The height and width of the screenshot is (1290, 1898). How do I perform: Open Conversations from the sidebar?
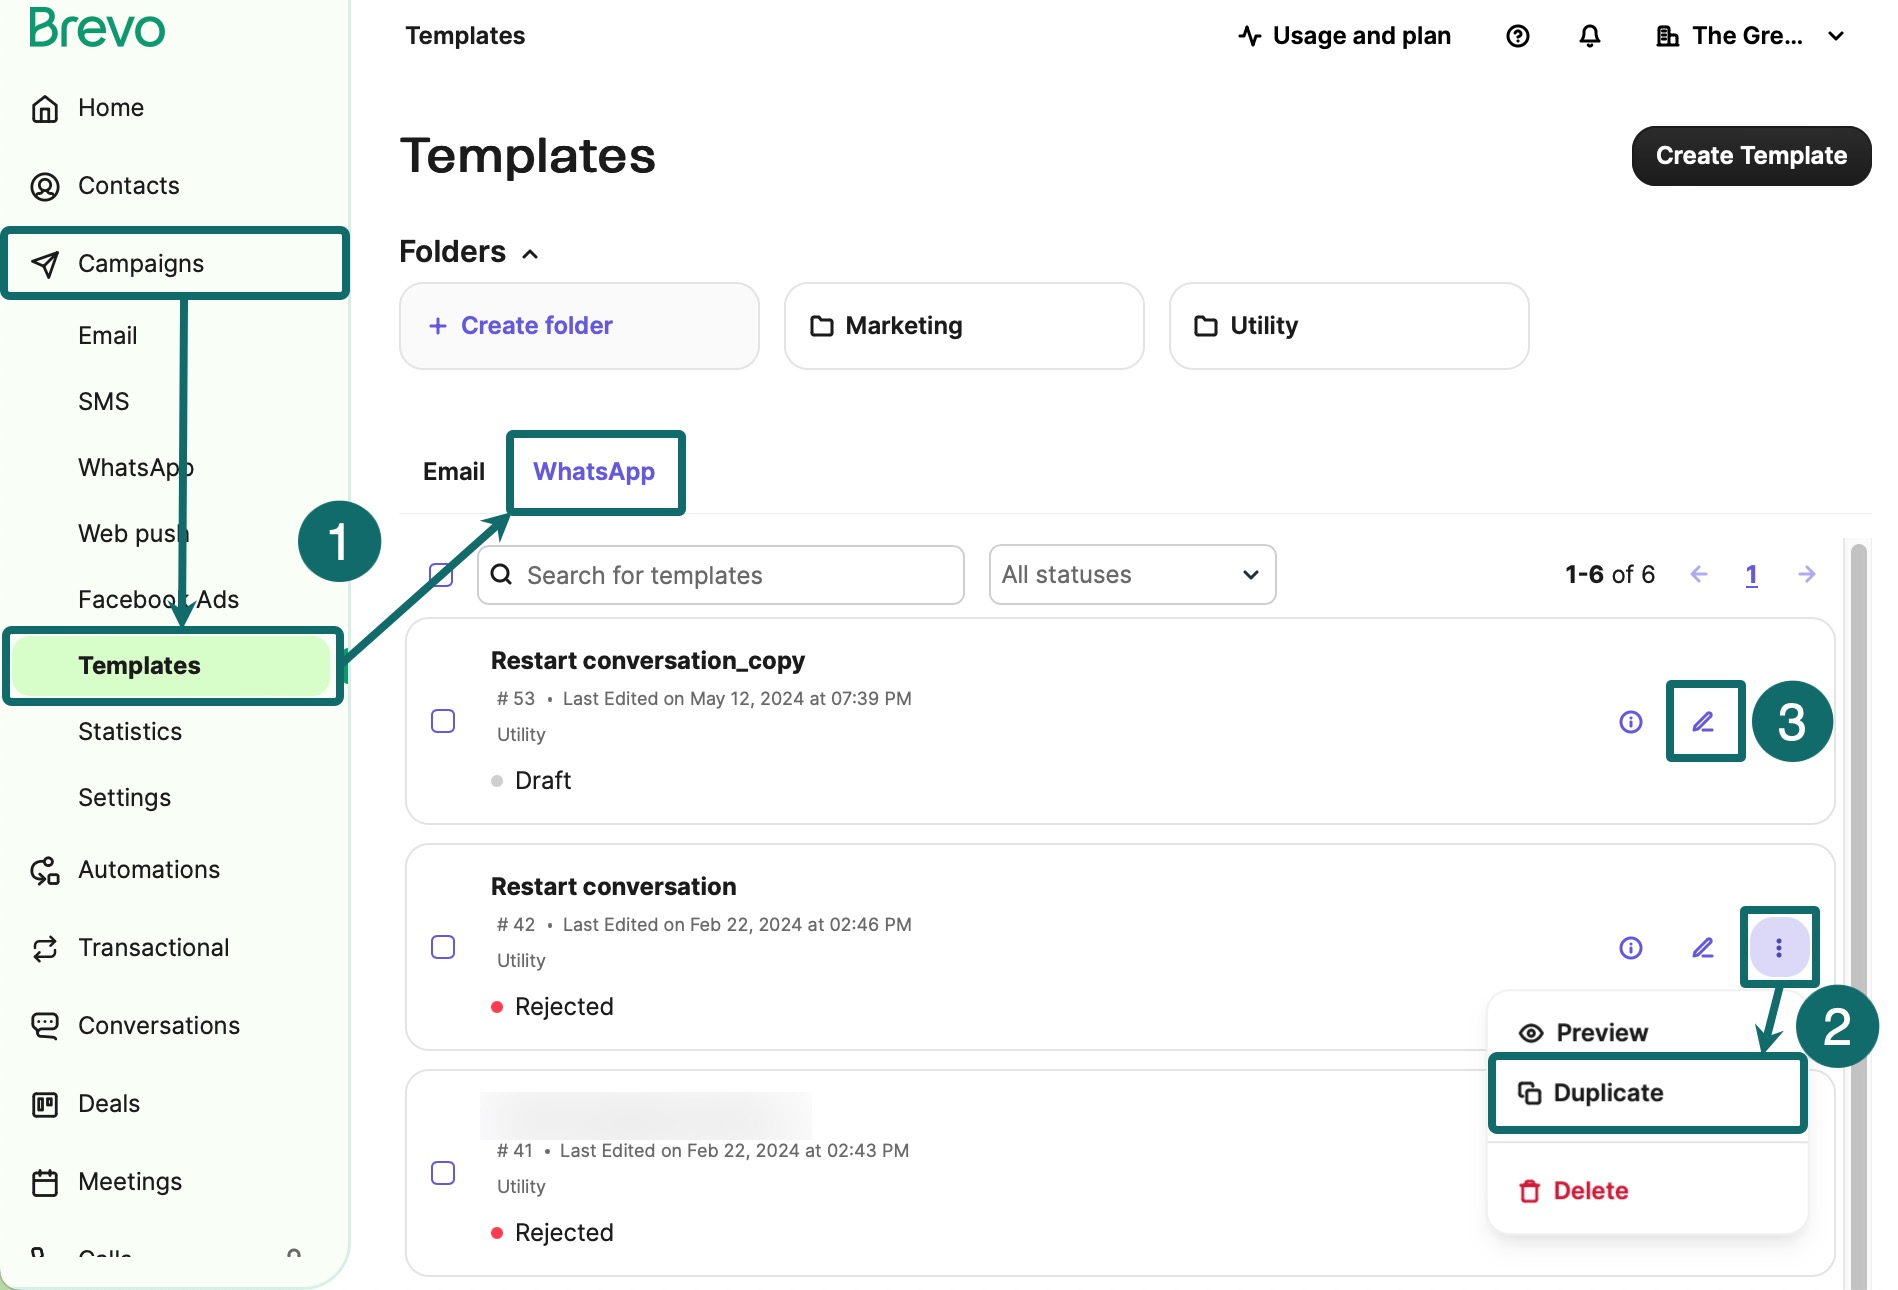(x=158, y=1025)
